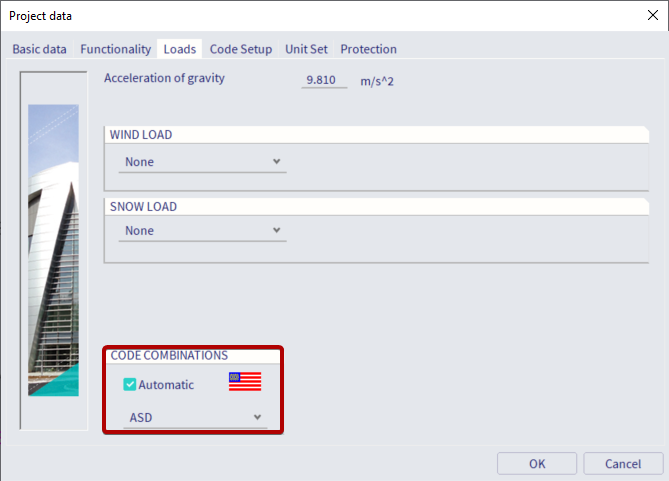The height and width of the screenshot is (481, 669).
Task: Click the US flag national code icon
Action: (x=244, y=381)
